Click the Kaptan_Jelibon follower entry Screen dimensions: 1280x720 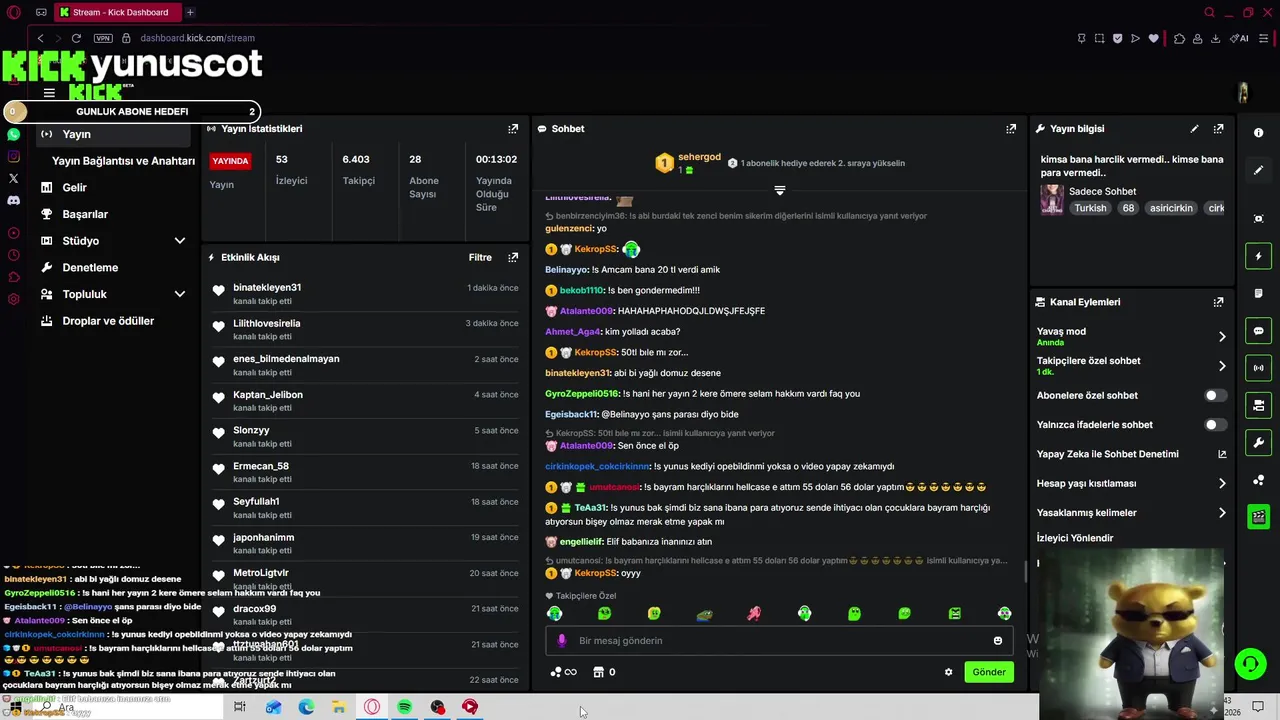pyautogui.click(x=365, y=401)
